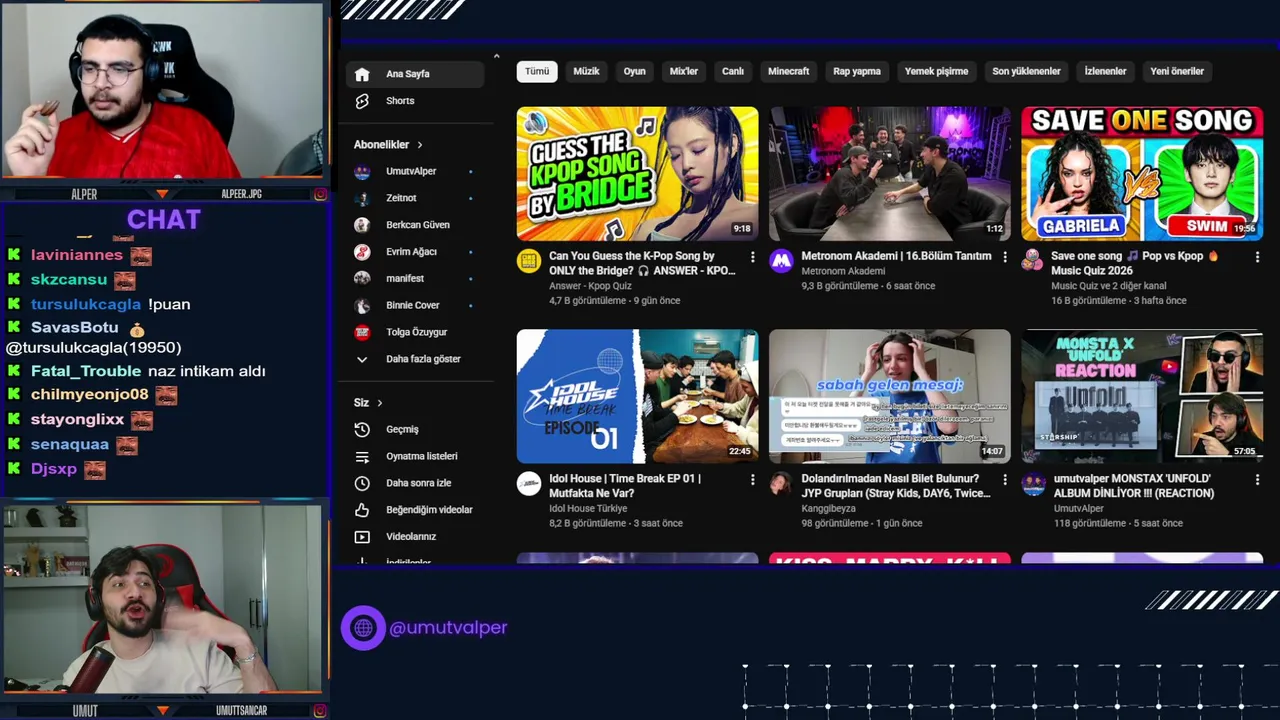Image resolution: width=1280 pixels, height=720 pixels.
Task: Play the 'sabah gelen mesaj' thumbnail
Action: [x=890, y=397]
